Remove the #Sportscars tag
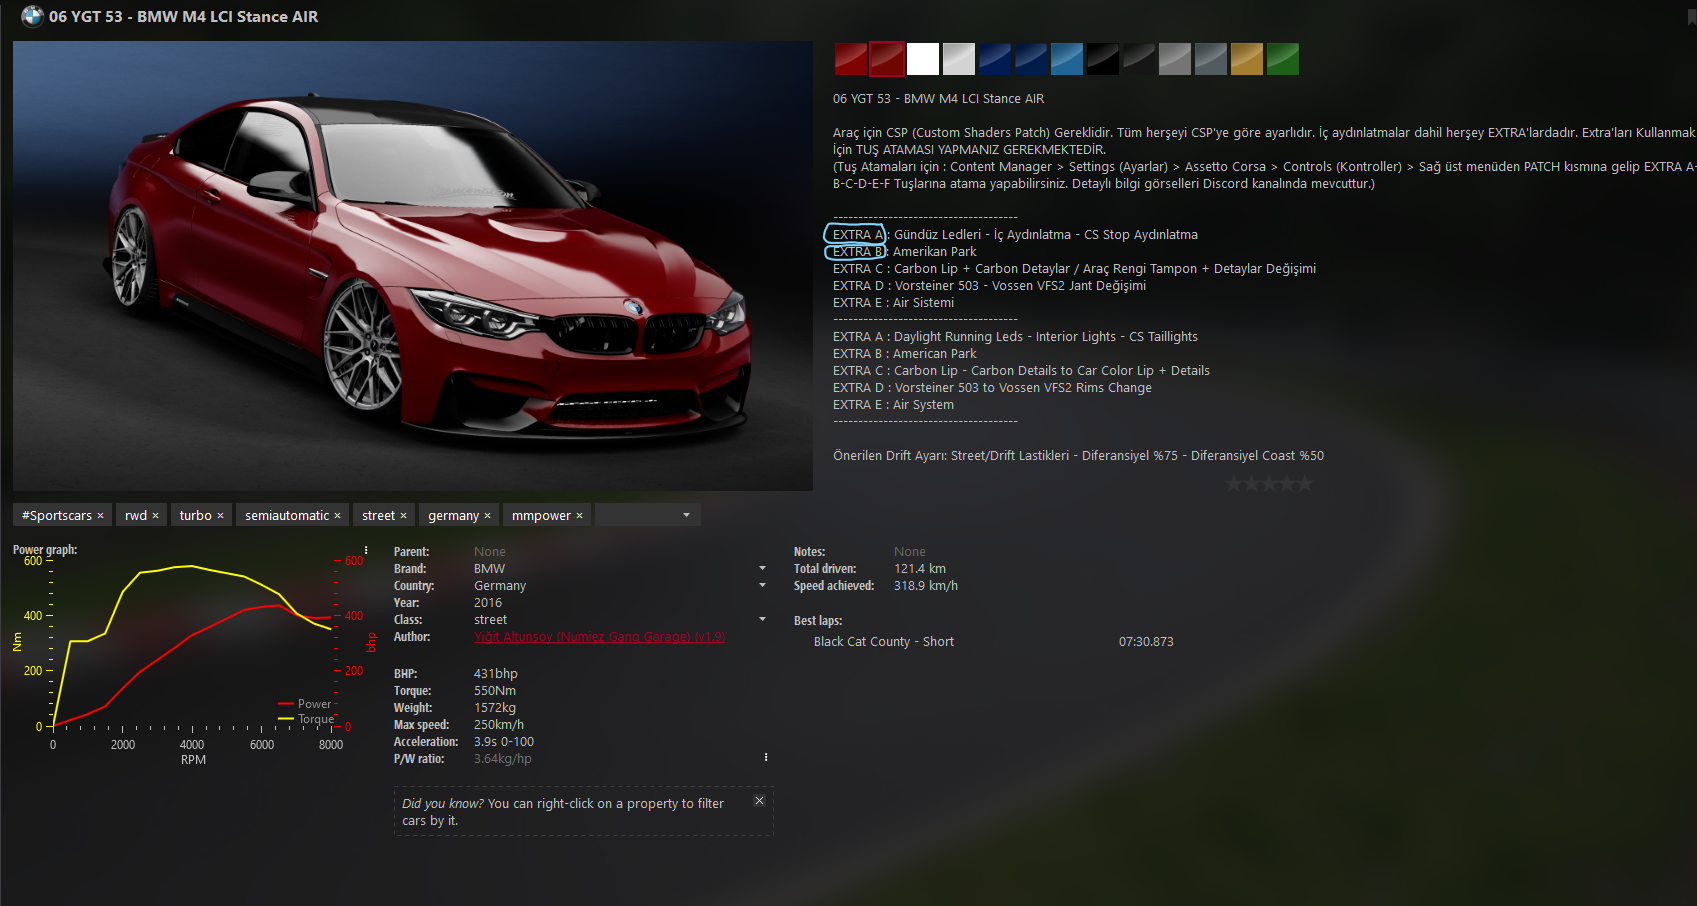This screenshot has height=906, width=1697. click(100, 516)
